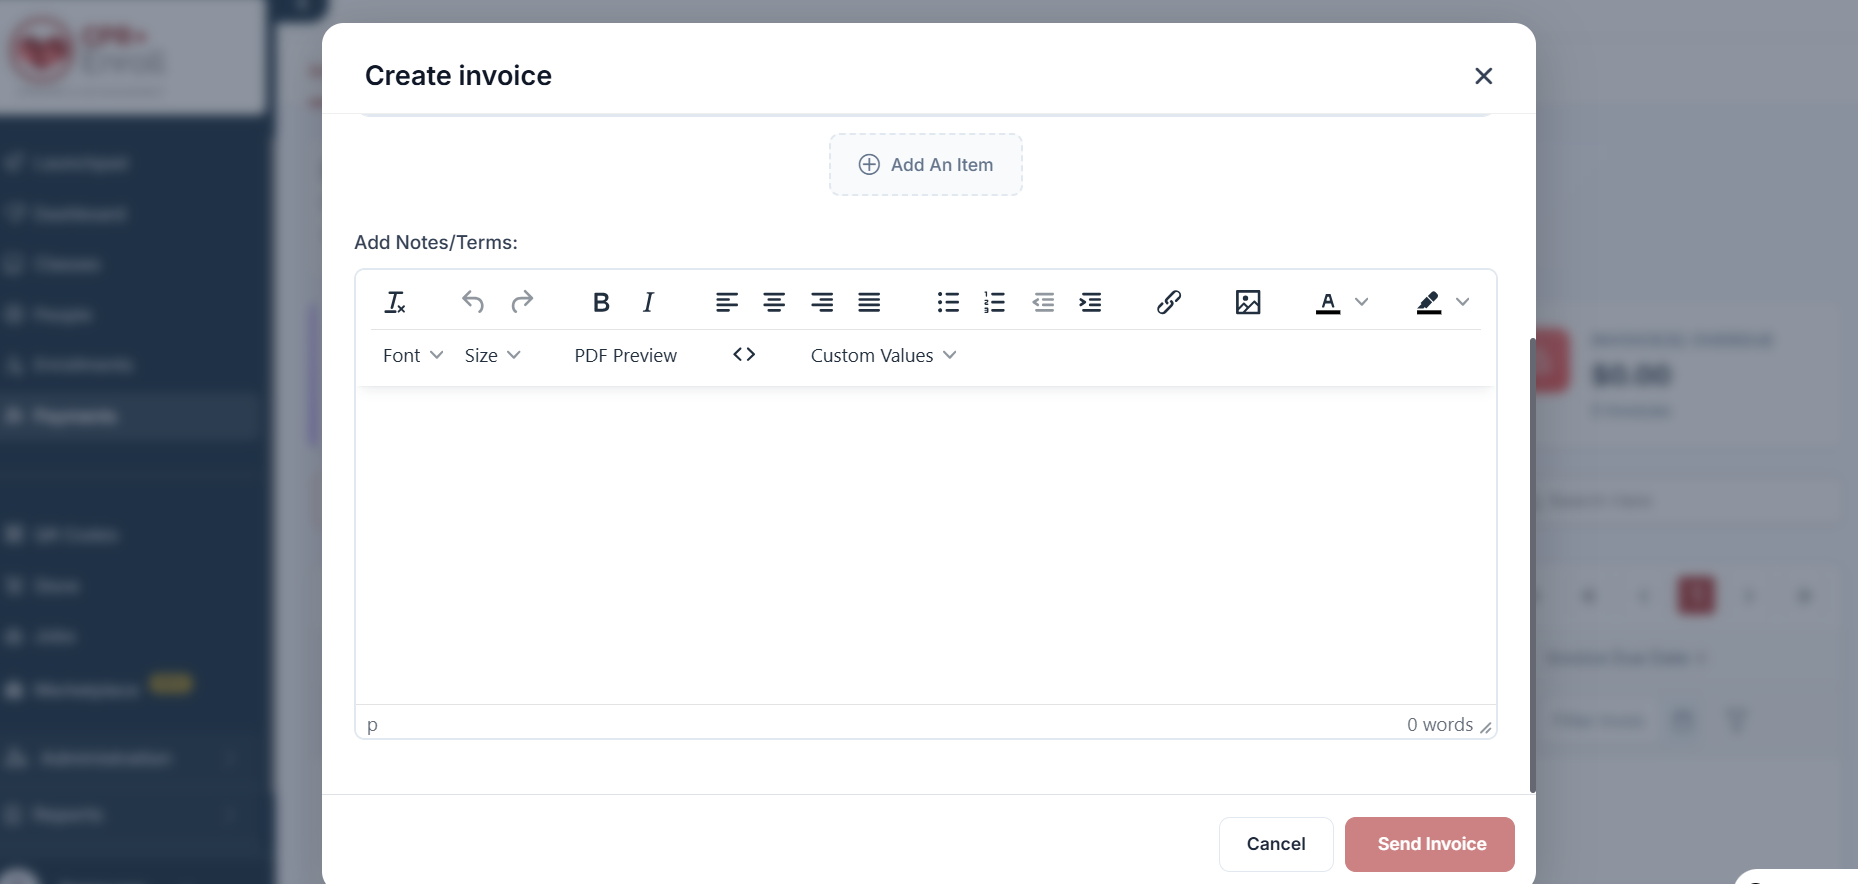Center align the text

tap(774, 302)
